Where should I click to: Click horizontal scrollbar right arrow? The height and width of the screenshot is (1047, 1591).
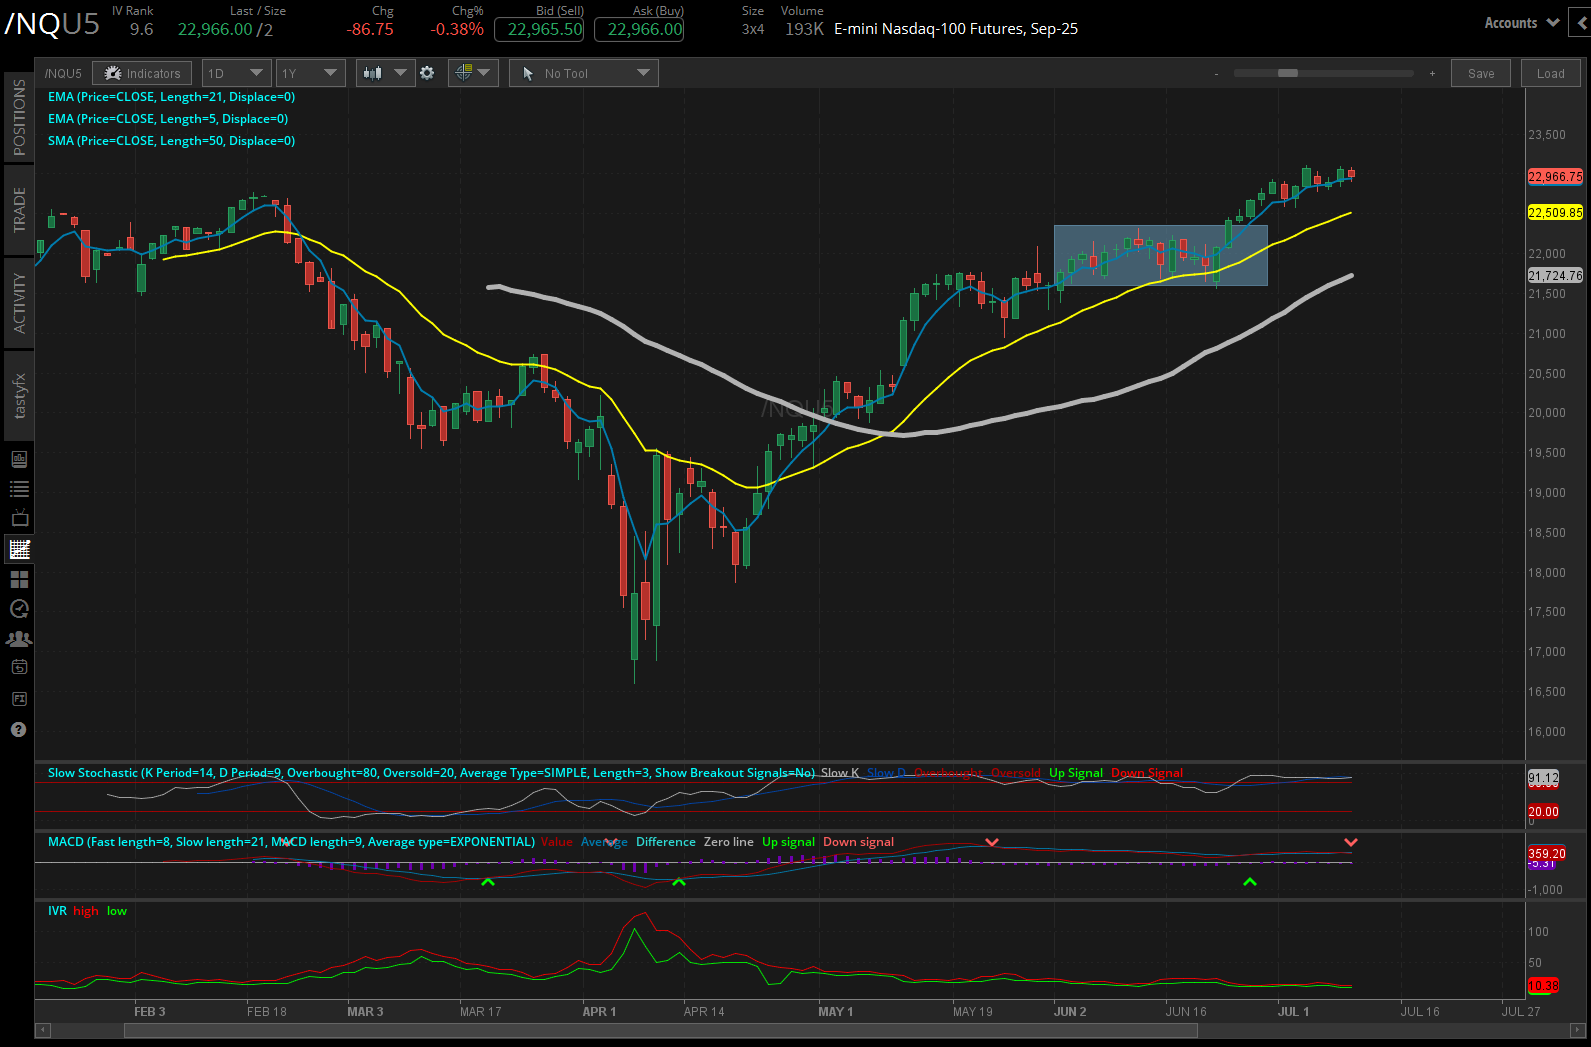(x=1579, y=1030)
